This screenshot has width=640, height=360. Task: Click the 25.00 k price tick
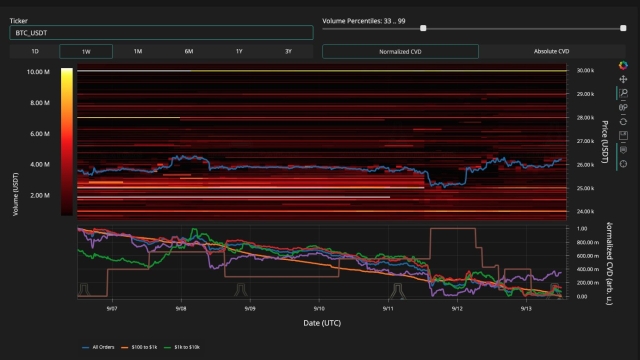585,188
